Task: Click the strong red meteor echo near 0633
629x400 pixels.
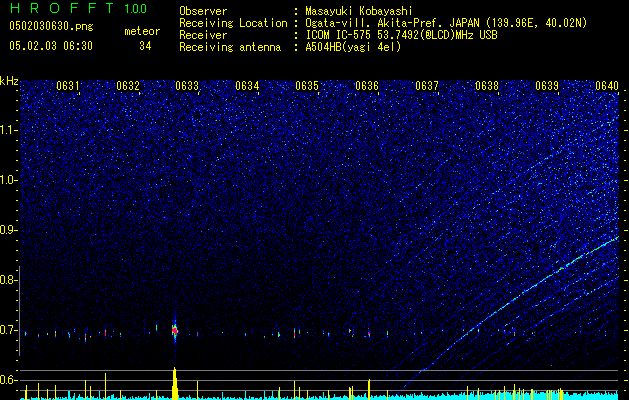Action: pyautogui.click(x=174, y=331)
